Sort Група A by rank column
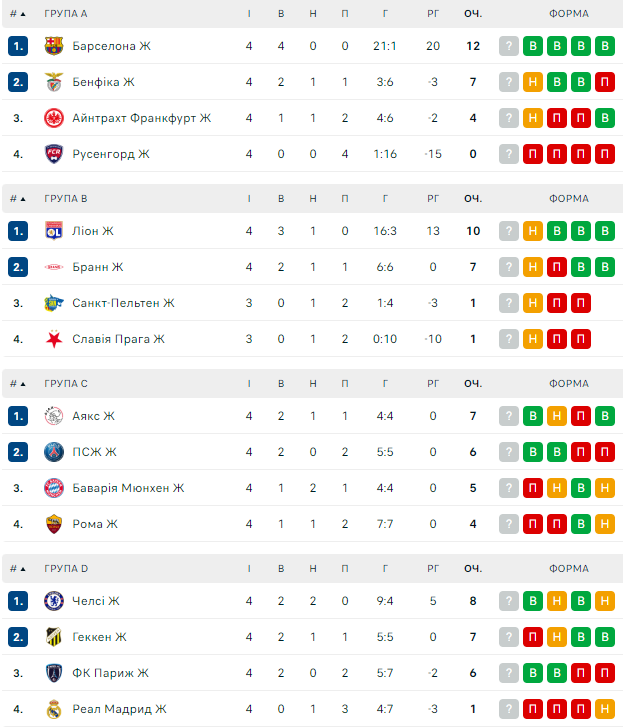 [x=18, y=14]
